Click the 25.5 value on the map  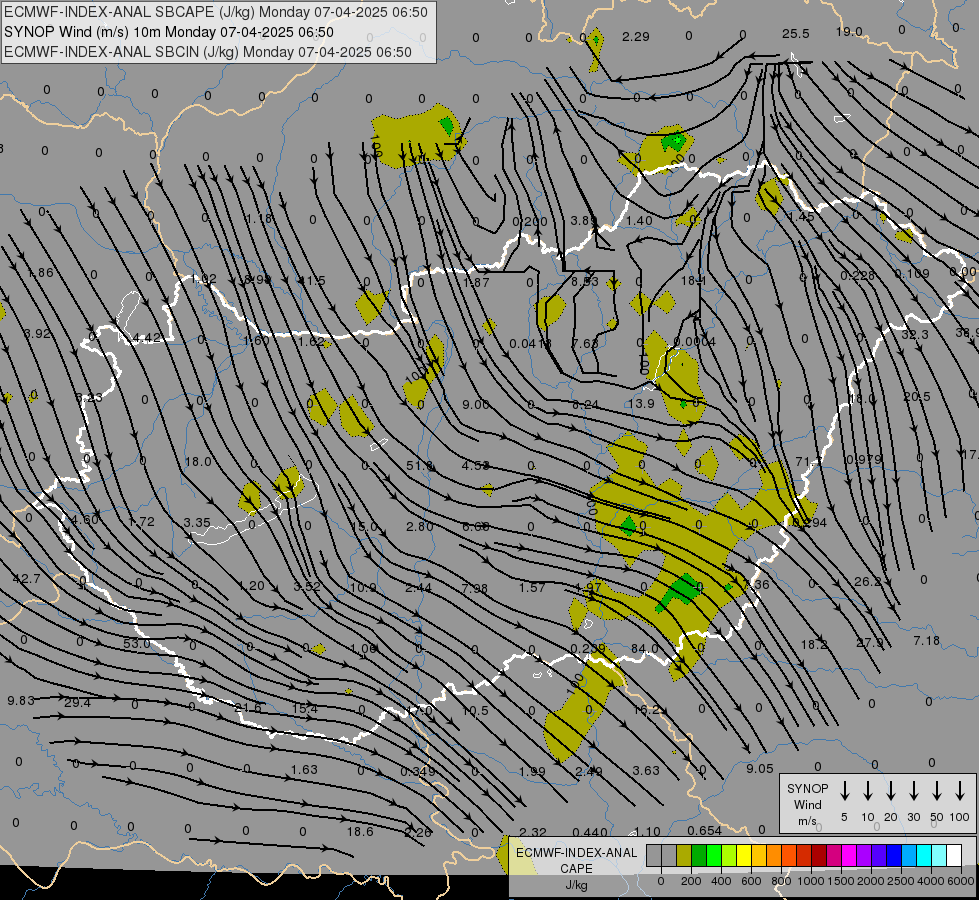point(795,34)
